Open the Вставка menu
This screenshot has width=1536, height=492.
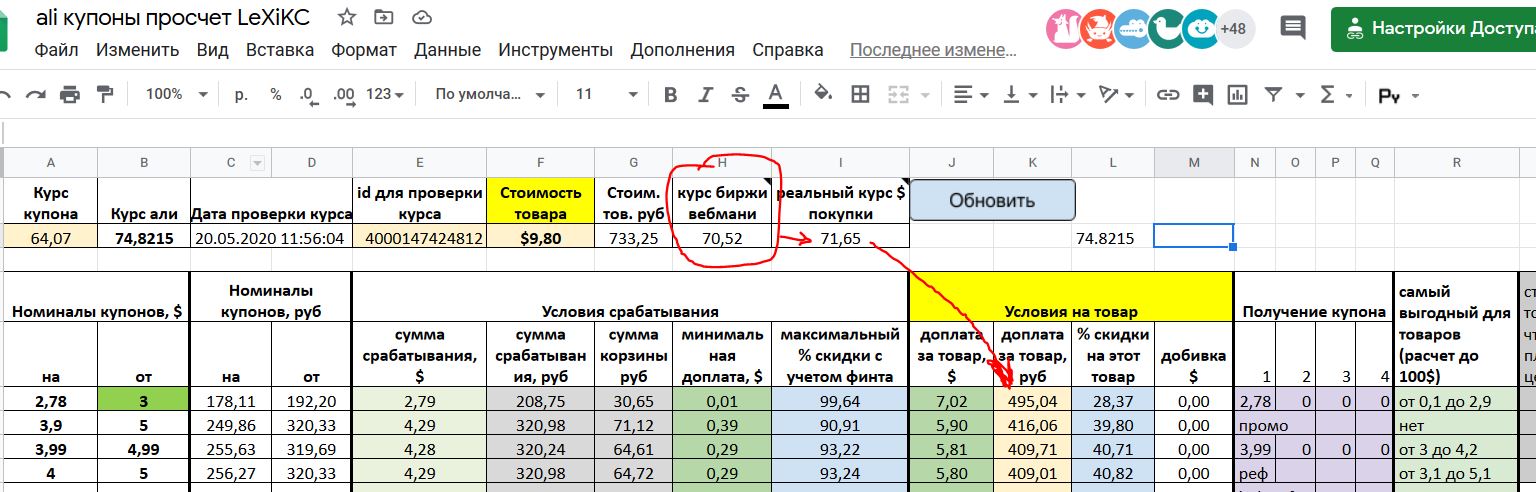(x=280, y=50)
